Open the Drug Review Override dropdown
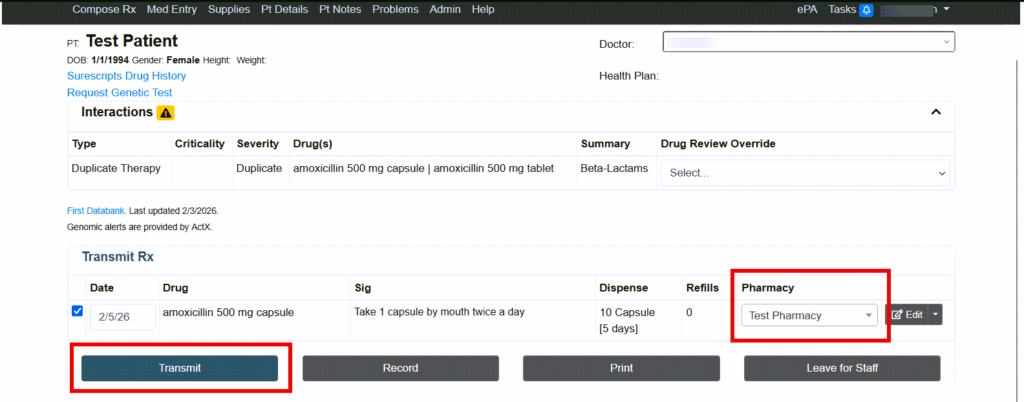The image size is (1024, 402). (x=804, y=173)
